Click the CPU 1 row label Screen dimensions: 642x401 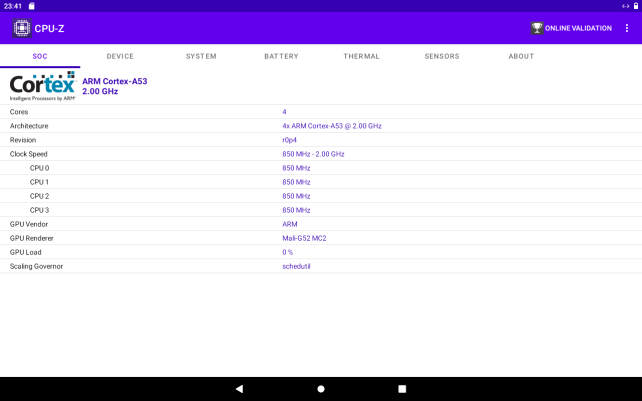pyautogui.click(x=39, y=182)
